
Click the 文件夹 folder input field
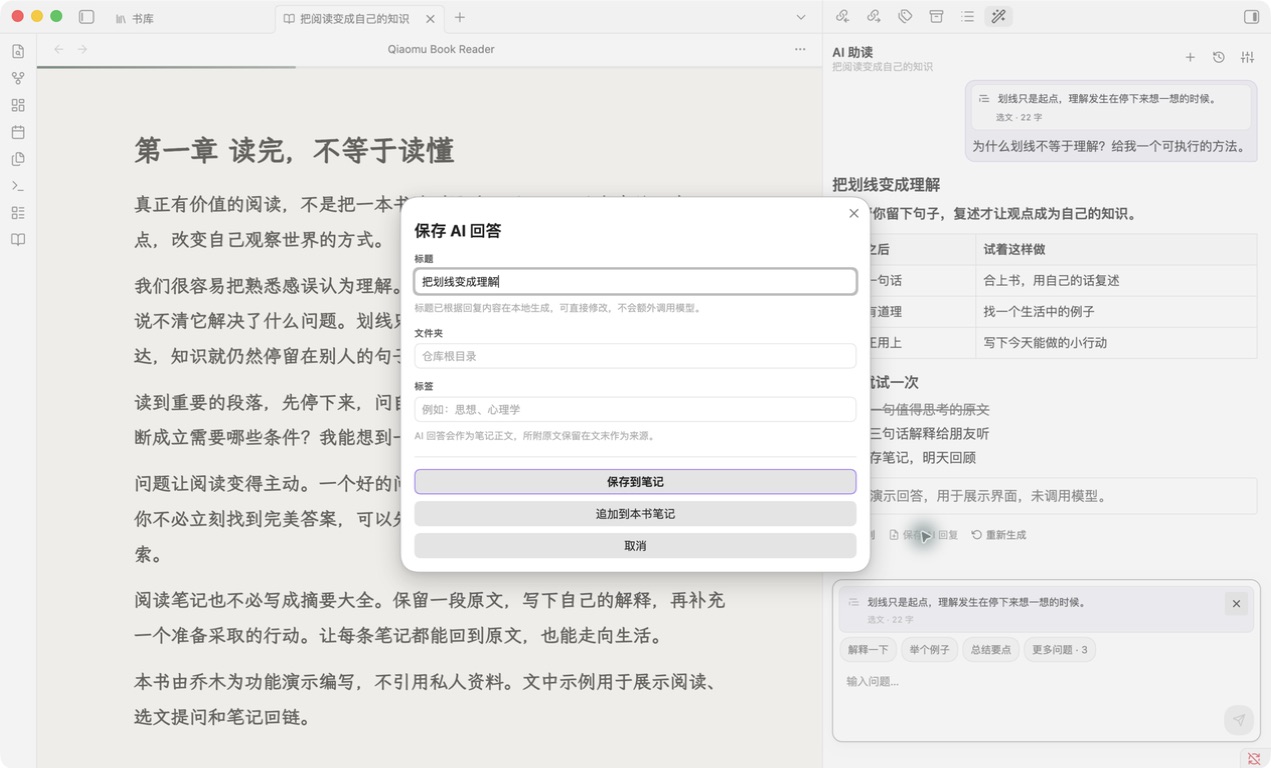click(635, 356)
